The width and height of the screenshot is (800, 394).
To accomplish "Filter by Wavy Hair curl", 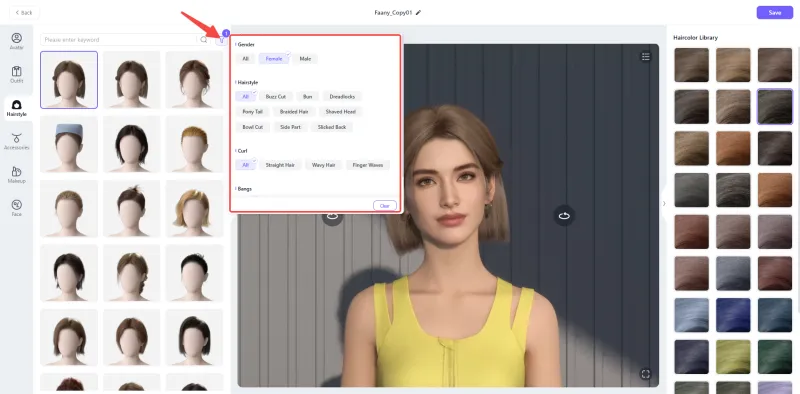I will [x=323, y=165].
